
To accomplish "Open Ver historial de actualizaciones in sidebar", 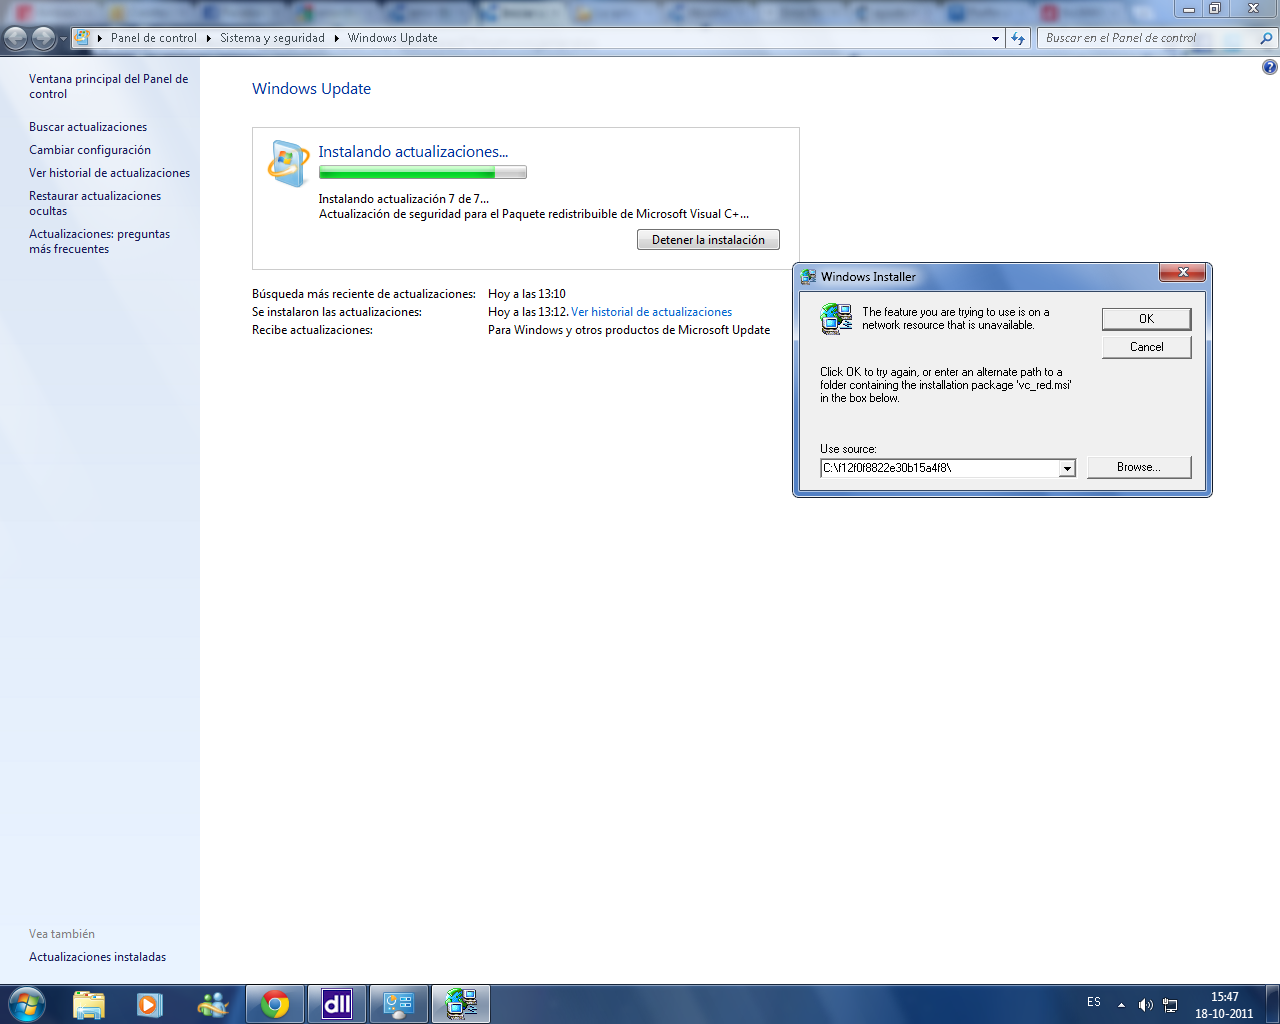I will (109, 173).
